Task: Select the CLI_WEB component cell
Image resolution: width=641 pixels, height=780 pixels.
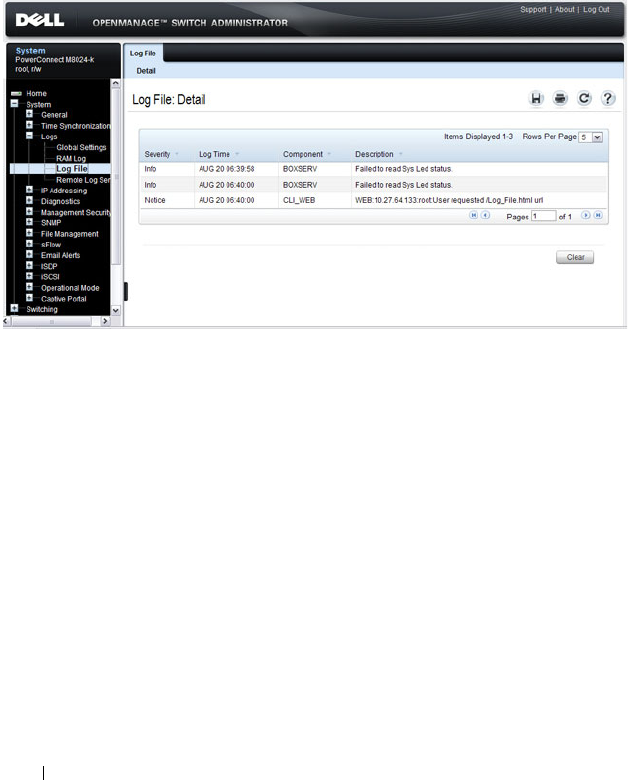Action: [x=299, y=200]
